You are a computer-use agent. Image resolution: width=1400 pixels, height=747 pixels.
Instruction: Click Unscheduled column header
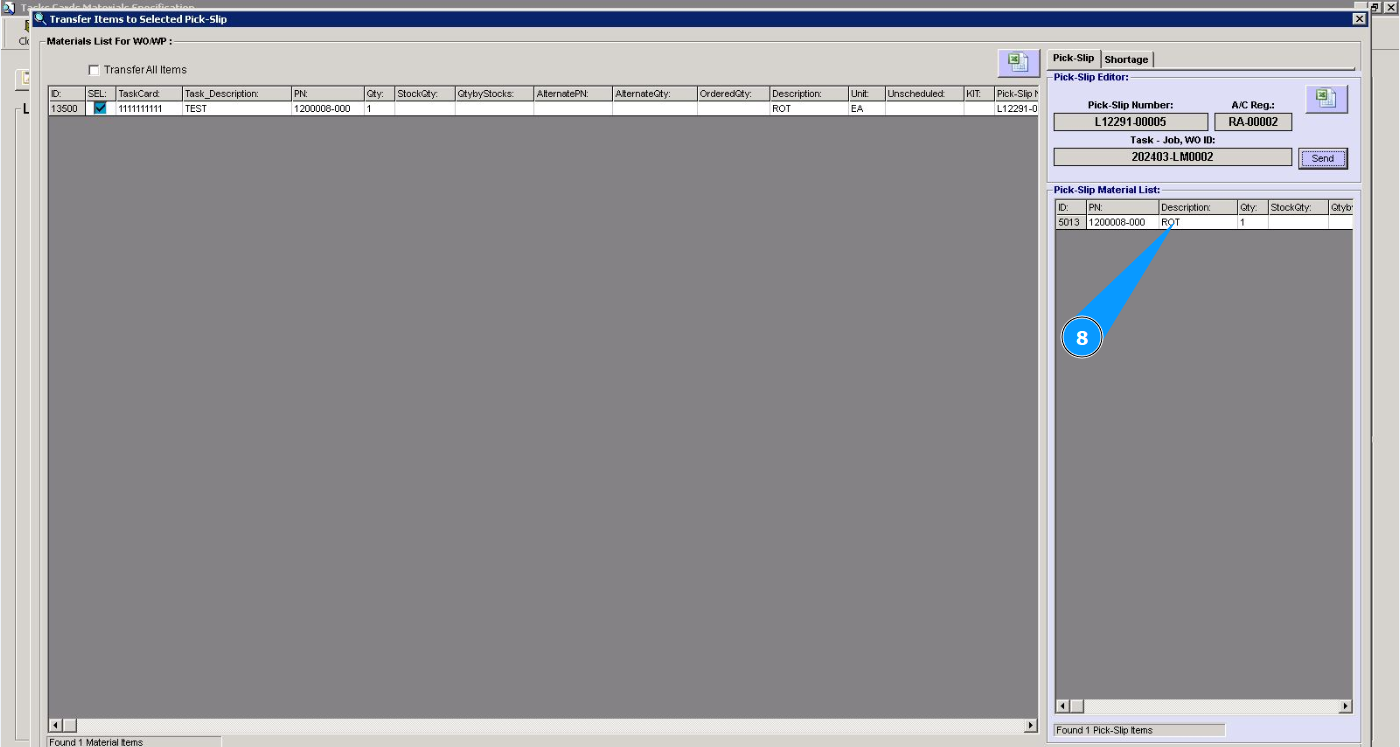point(924,94)
